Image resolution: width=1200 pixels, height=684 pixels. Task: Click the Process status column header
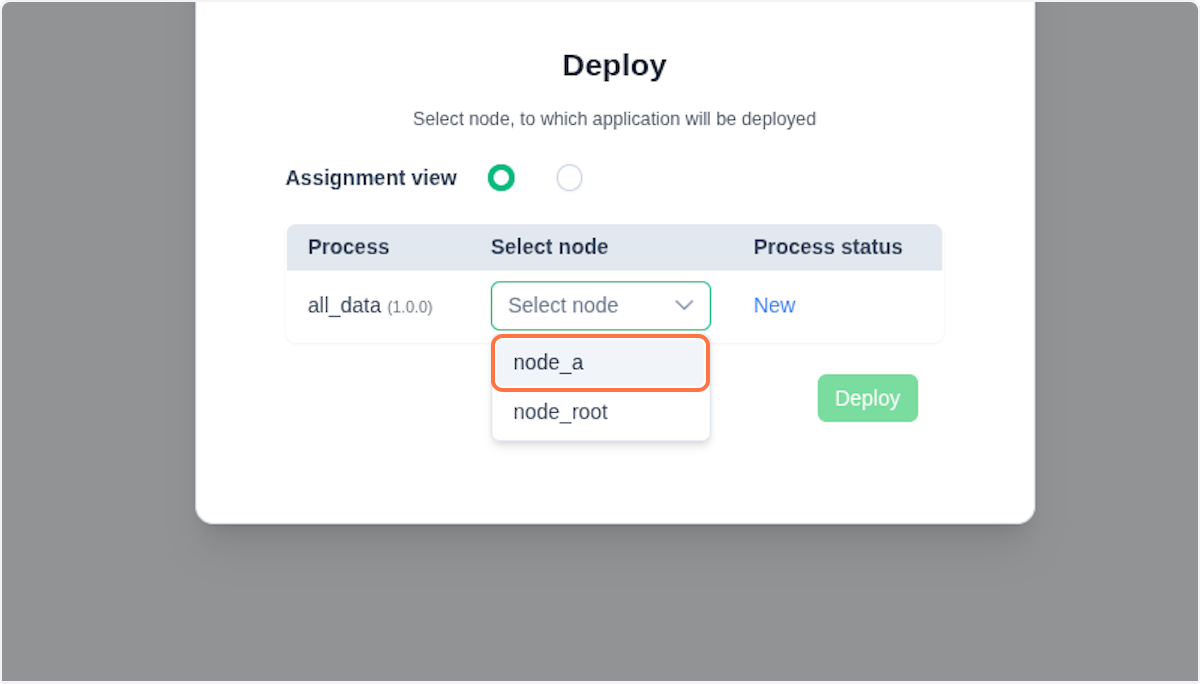[x=827, y=247]
